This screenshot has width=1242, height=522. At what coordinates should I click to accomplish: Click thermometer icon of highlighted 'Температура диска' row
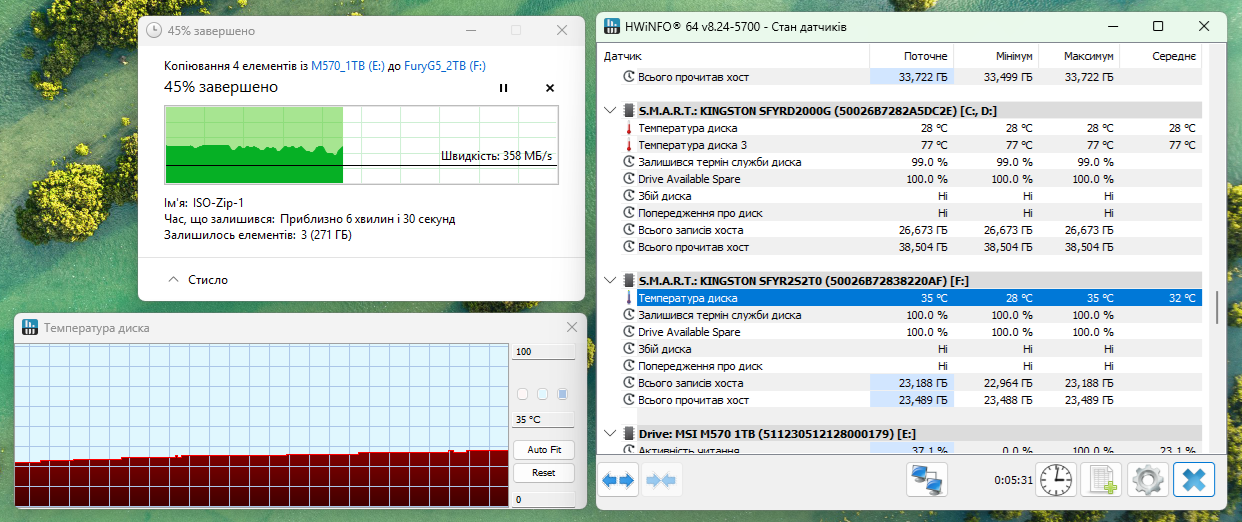click(629, 298)
